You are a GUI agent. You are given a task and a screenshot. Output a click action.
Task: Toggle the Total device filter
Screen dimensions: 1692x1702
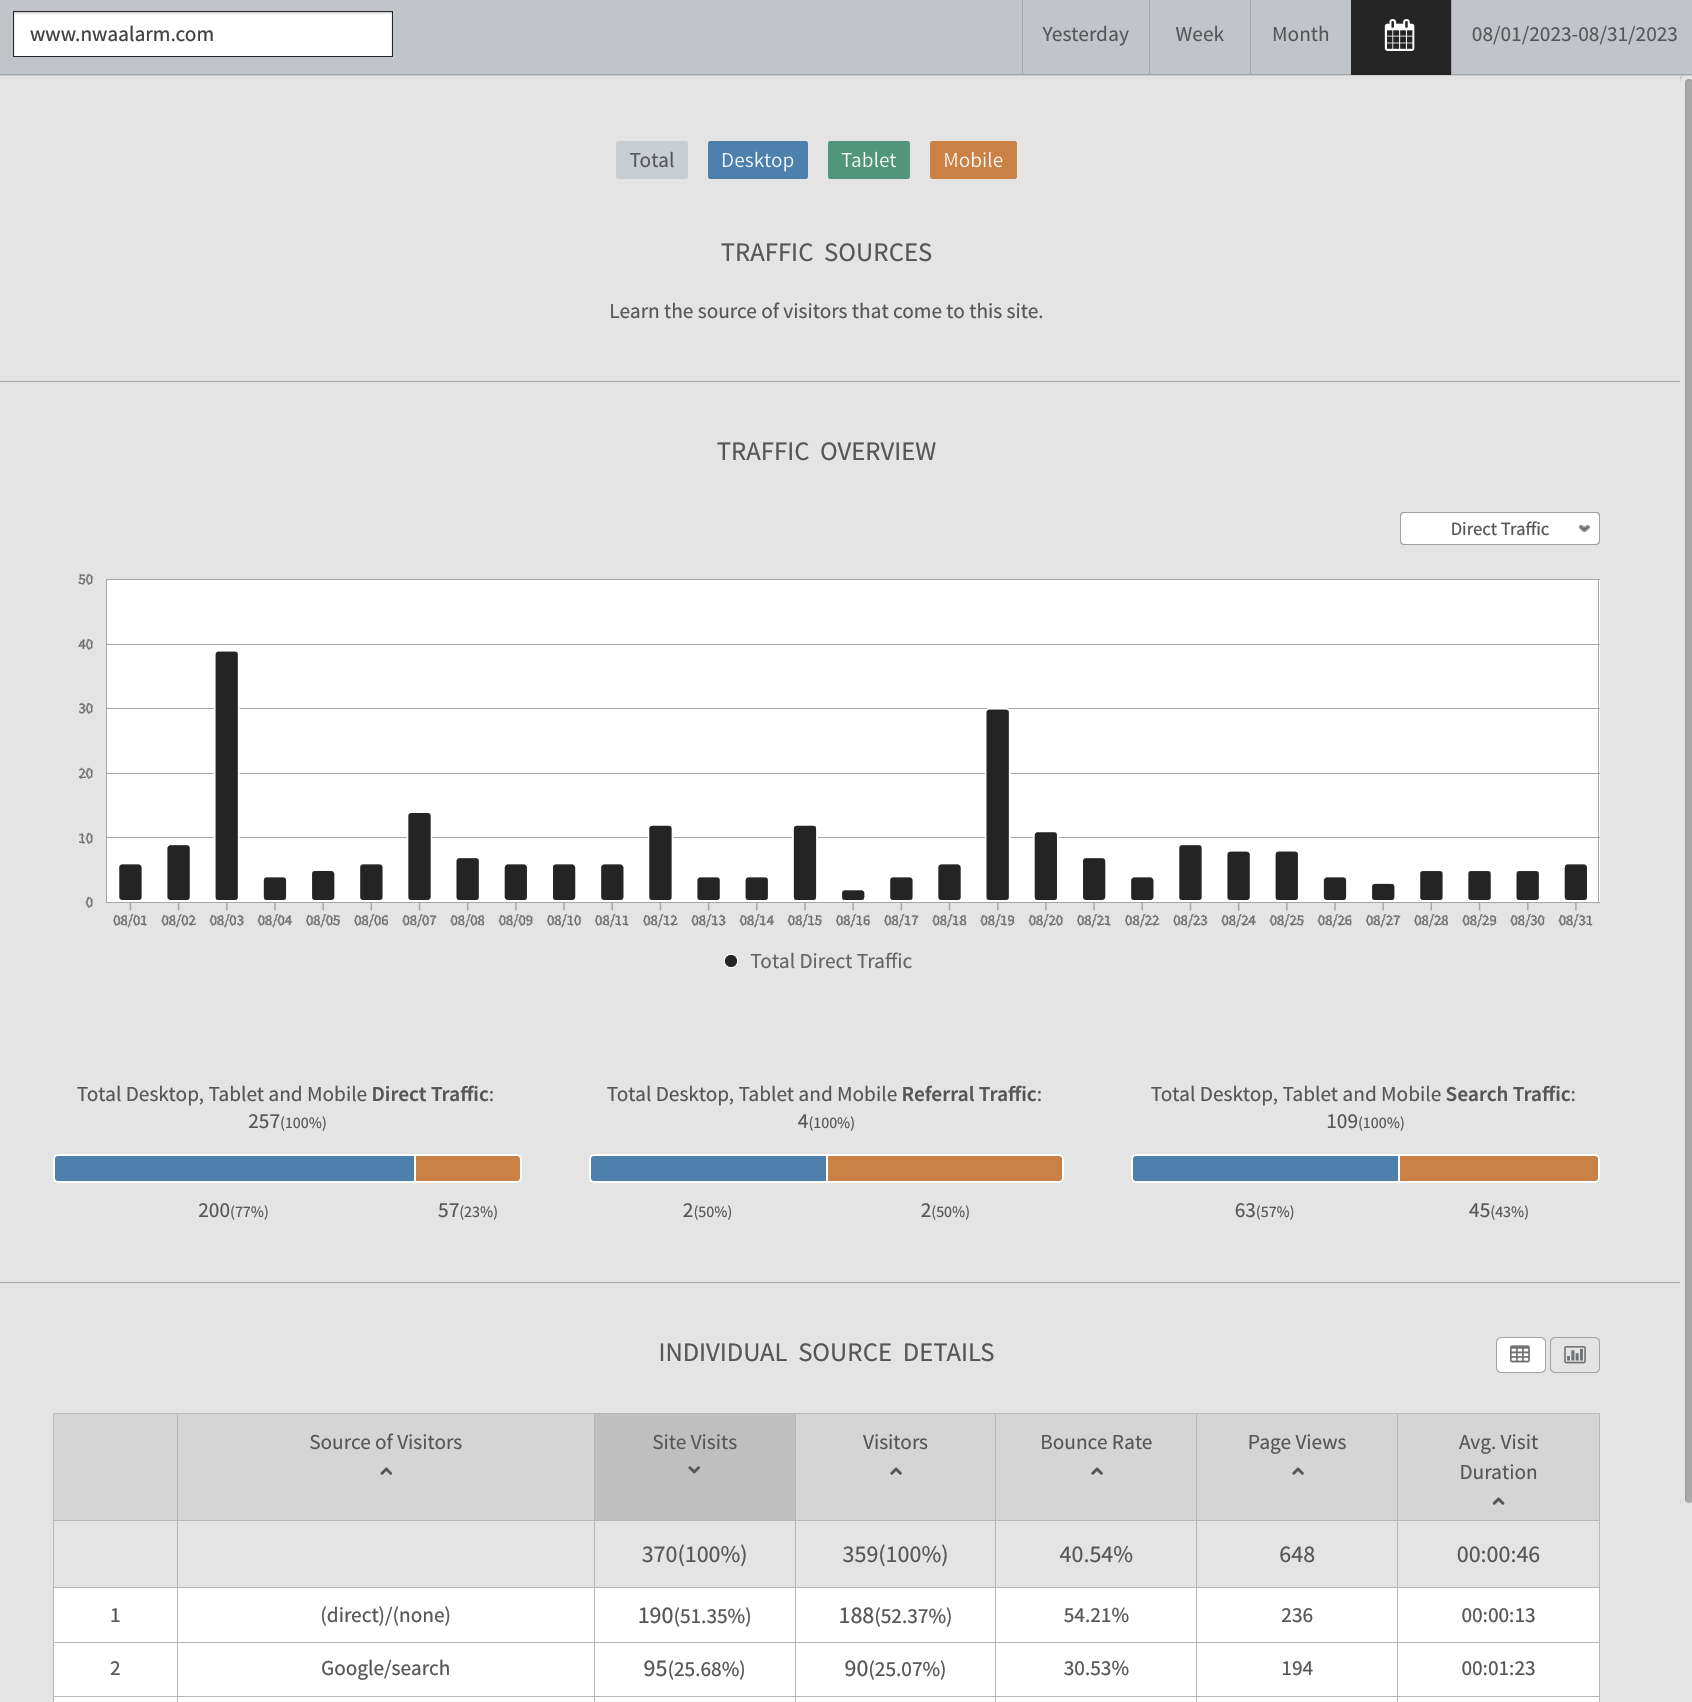652,160
